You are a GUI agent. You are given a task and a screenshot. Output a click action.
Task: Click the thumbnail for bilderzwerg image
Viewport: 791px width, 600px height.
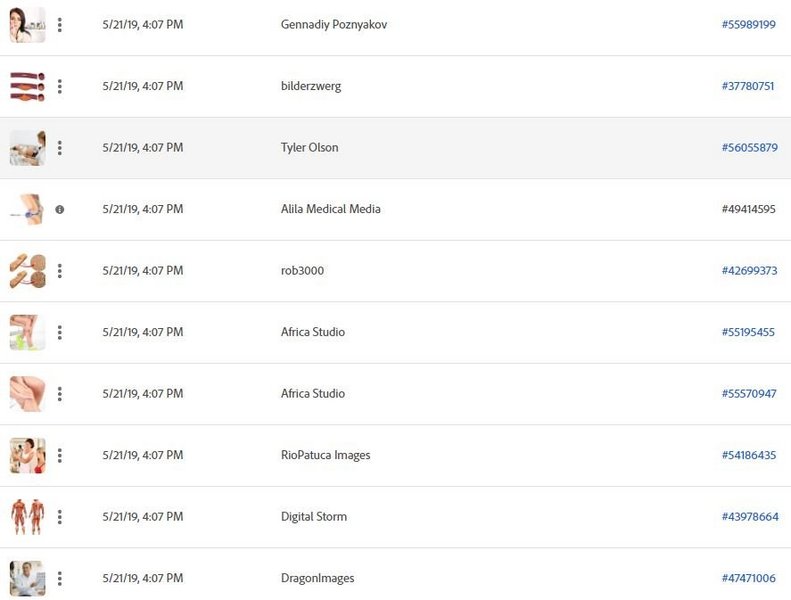pos(27,87)
